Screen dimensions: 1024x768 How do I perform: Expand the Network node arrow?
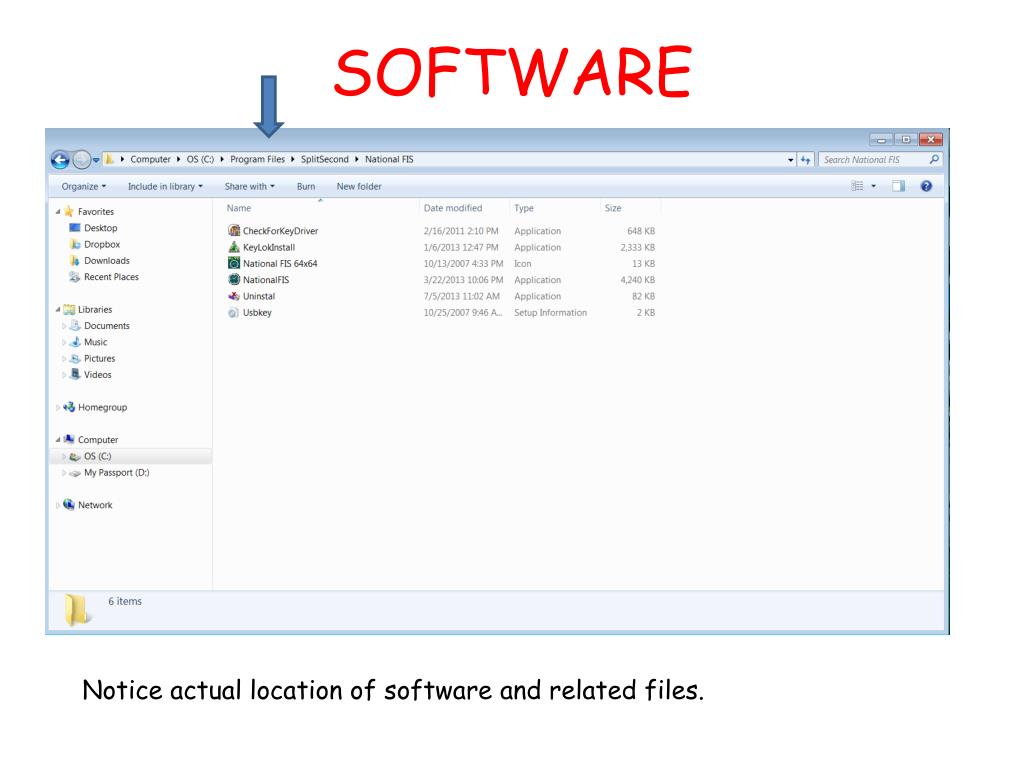57,505
